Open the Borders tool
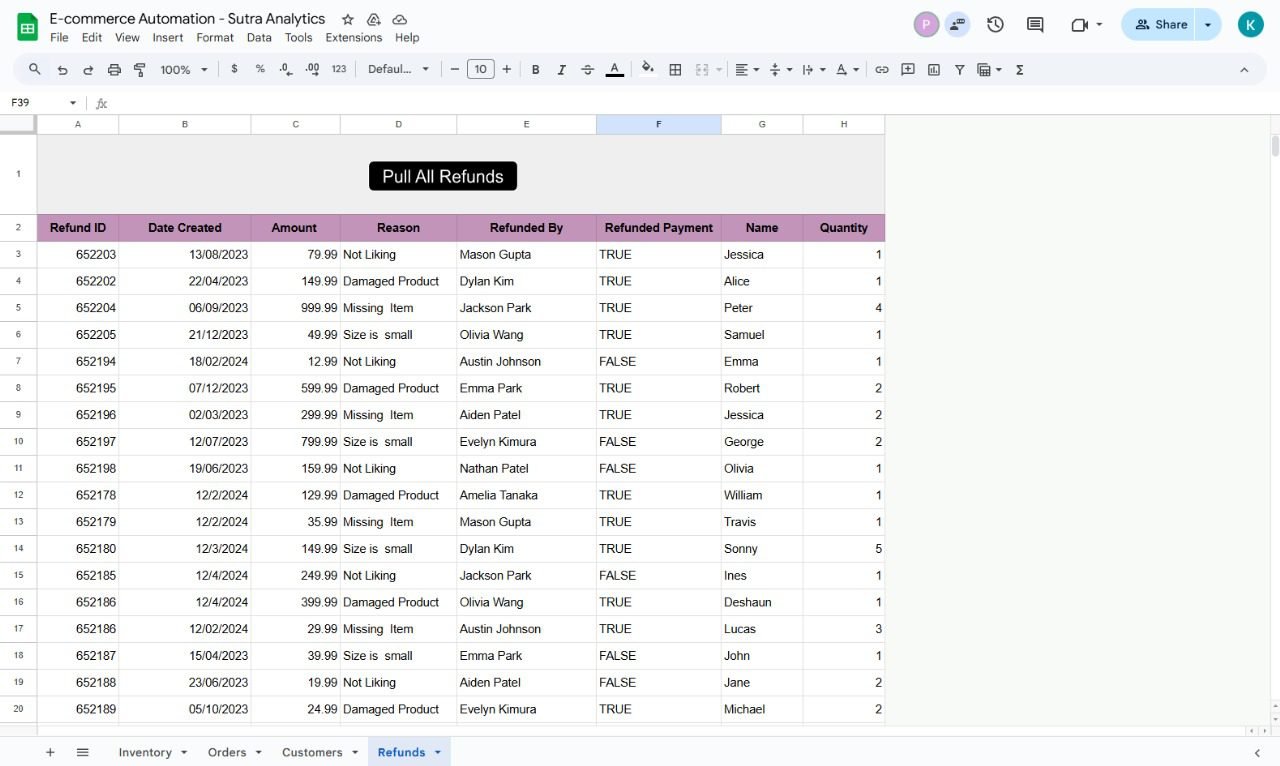The height and width of the screenshot is (766, 1280). pyautogui.click(x=675, y=70)
